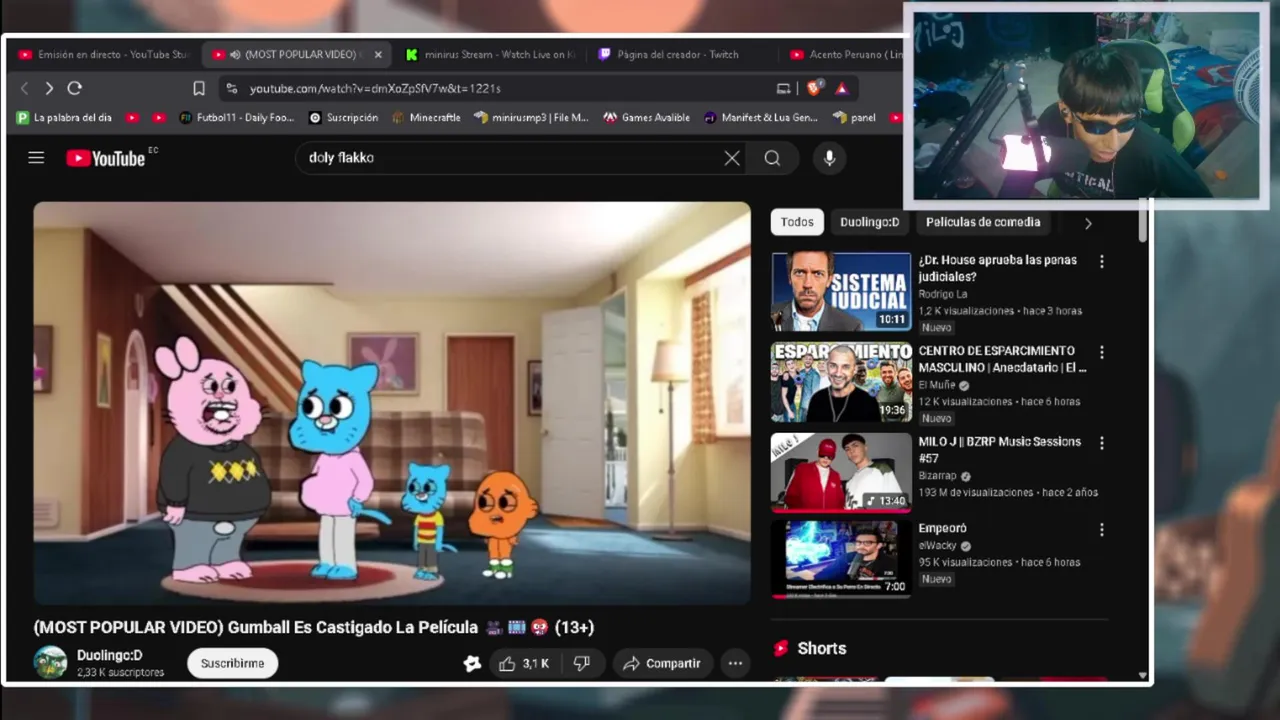
Task: Select the Todos filter chip
Action: [x=797, y=222]
